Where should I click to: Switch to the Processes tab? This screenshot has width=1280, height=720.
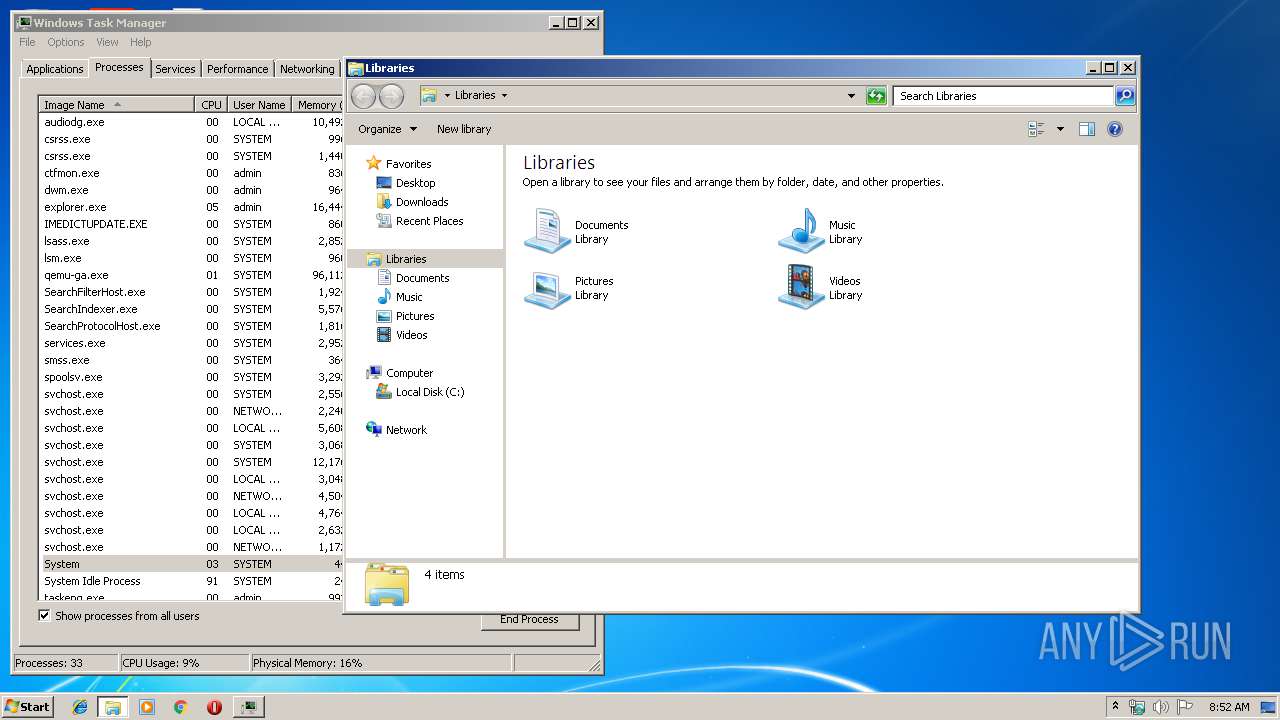[x=119, y=67]
